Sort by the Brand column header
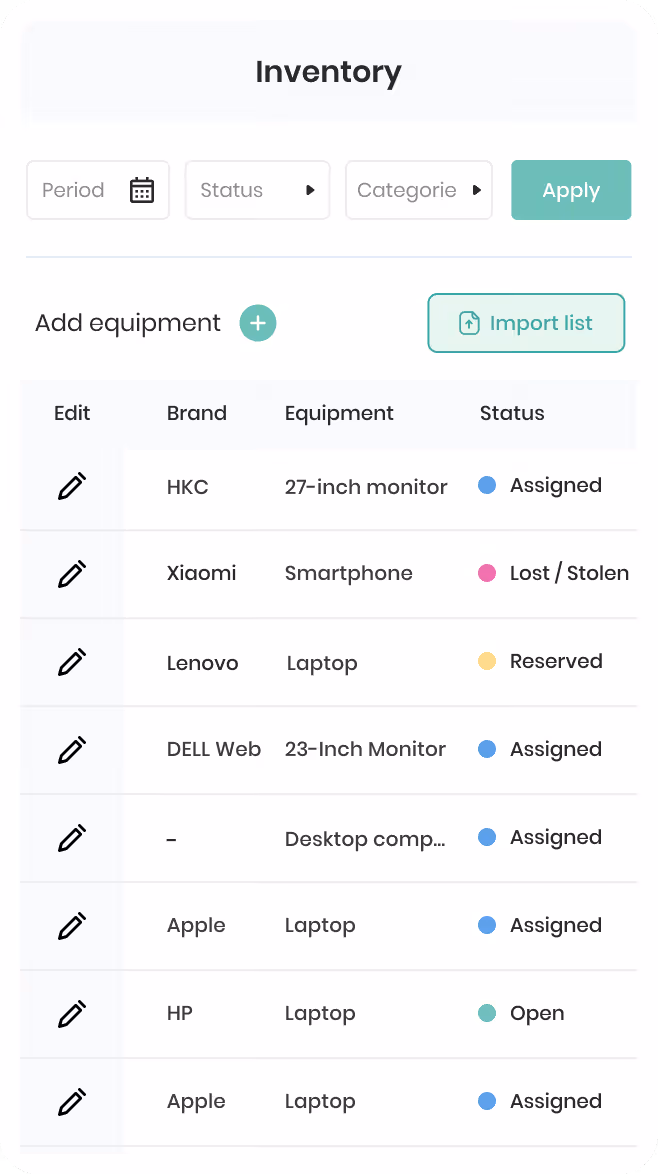Viewport: 658px width, 1174px height. (x=197, y=413)
